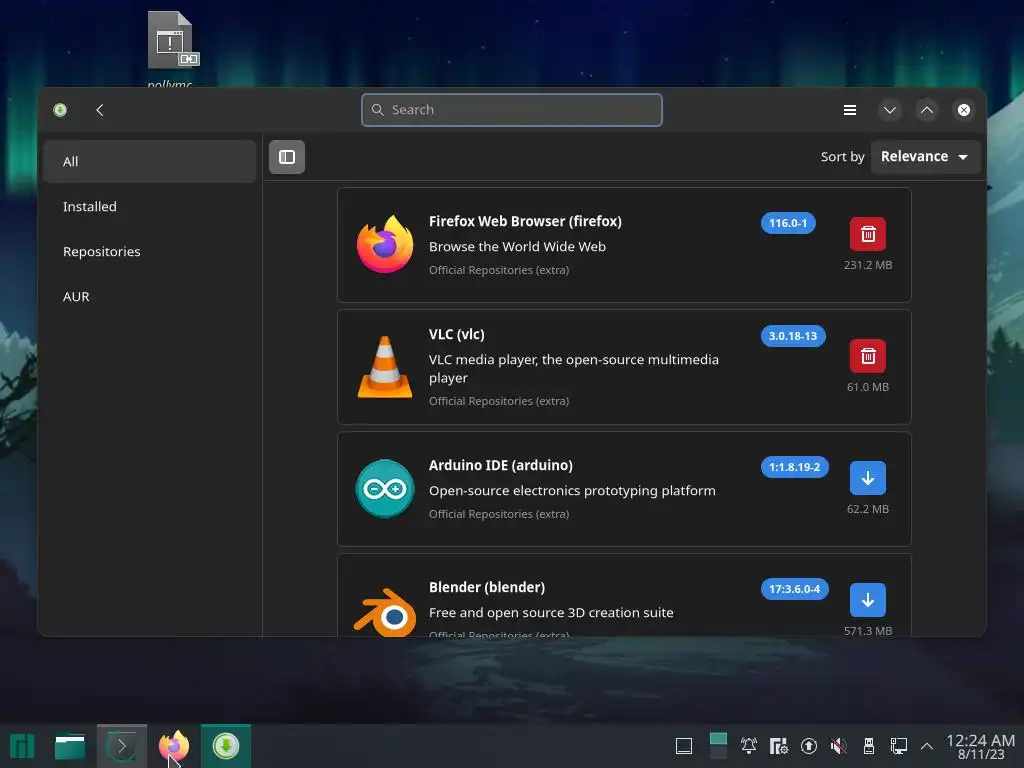
Task: Click the updates available tray icon
Action: [808, 746]
